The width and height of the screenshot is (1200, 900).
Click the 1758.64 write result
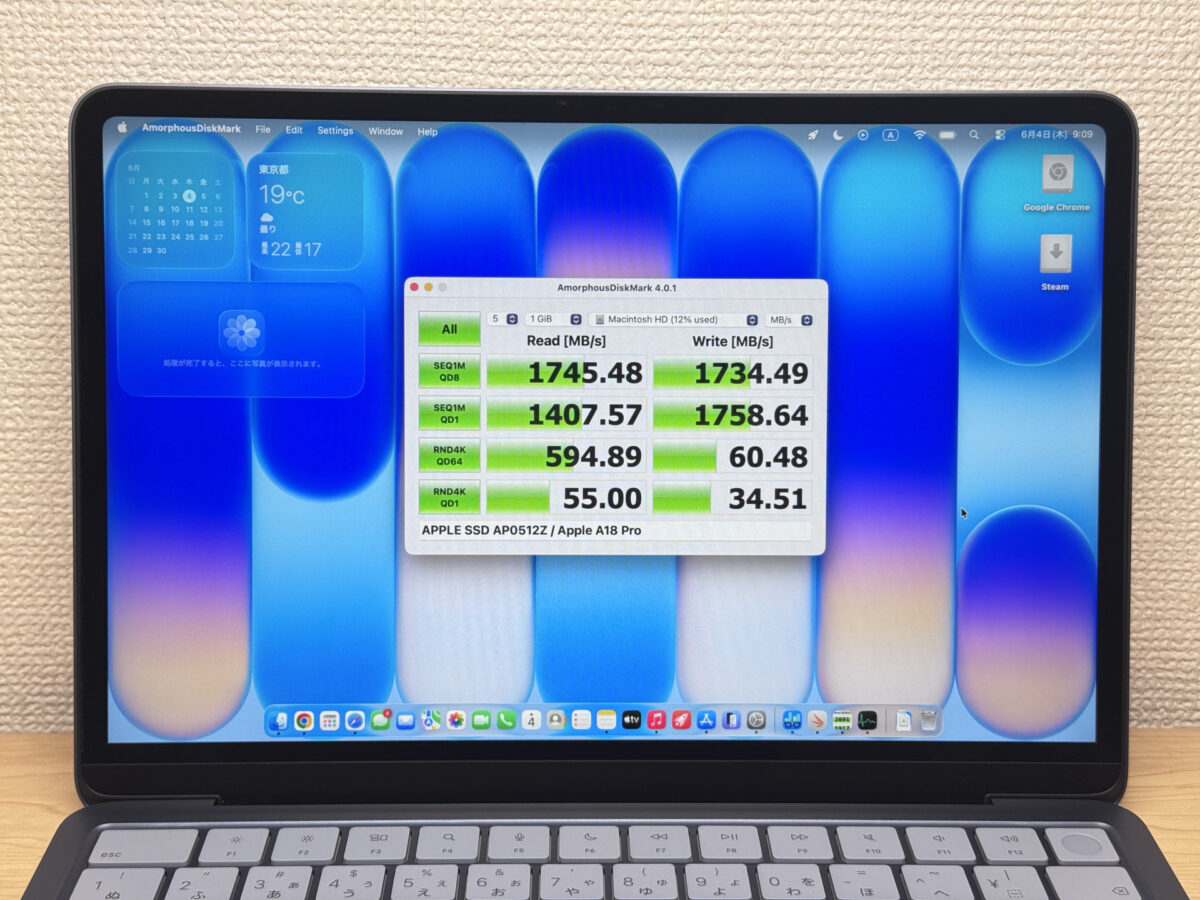point(732,415)
